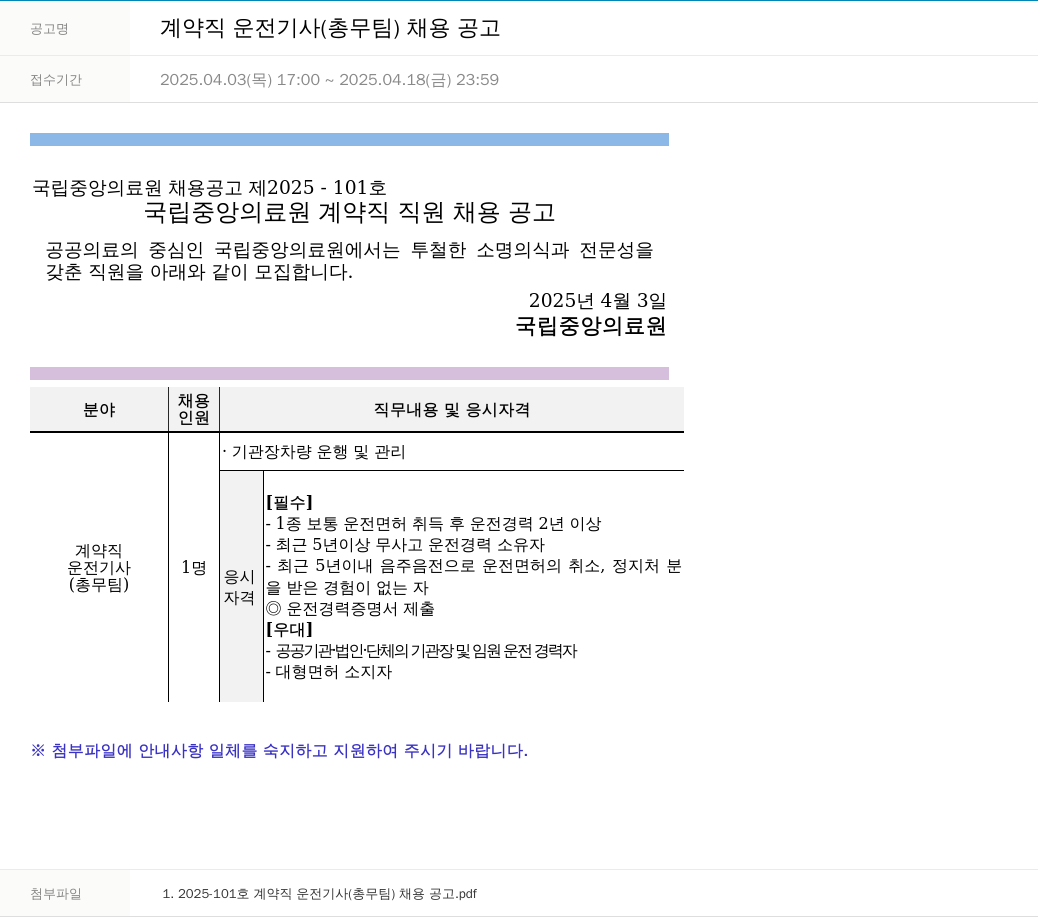The height and width of the screenshot is (918, 1038).
Task: Click '공공기관·법인·단체의 기관장 및 임원 운전 경력자' line
Action: [x=421, y=651]
